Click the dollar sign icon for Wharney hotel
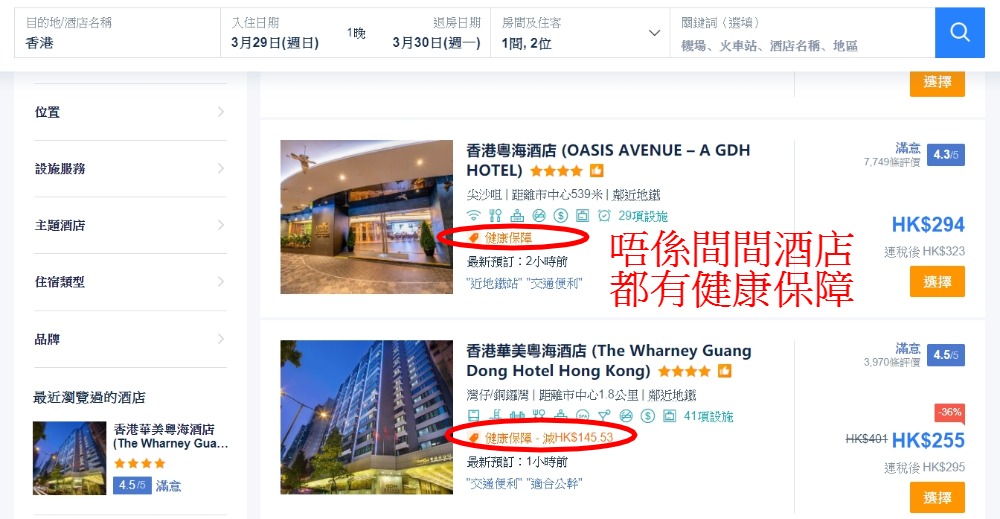The image size is (1000, 519). 648,416
